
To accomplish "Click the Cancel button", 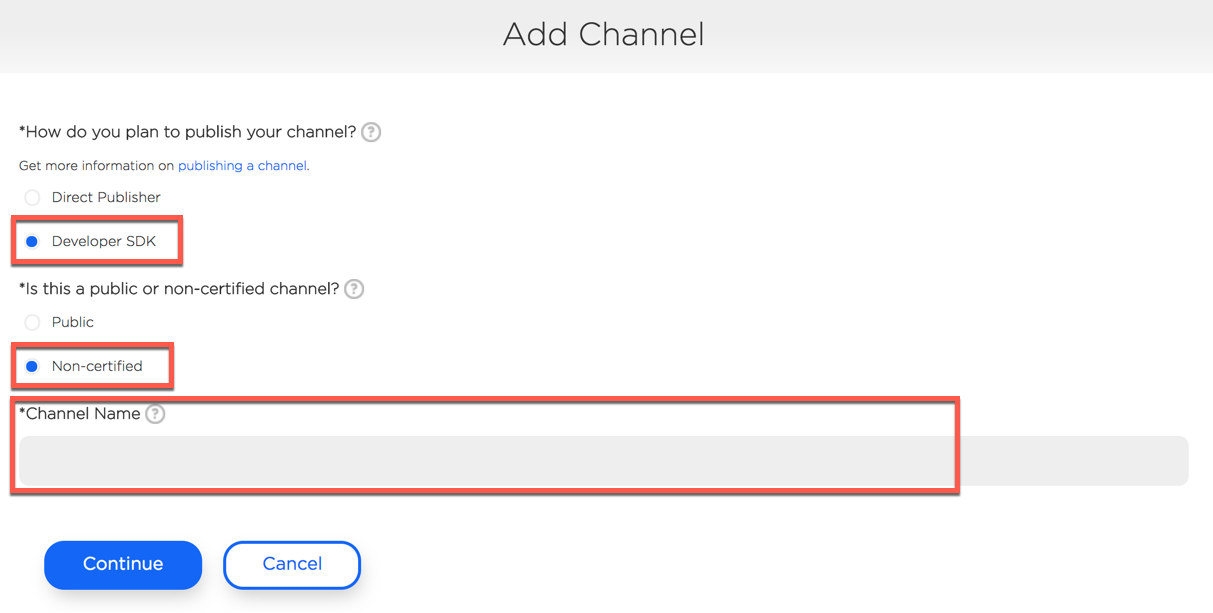I will point(292,564).
